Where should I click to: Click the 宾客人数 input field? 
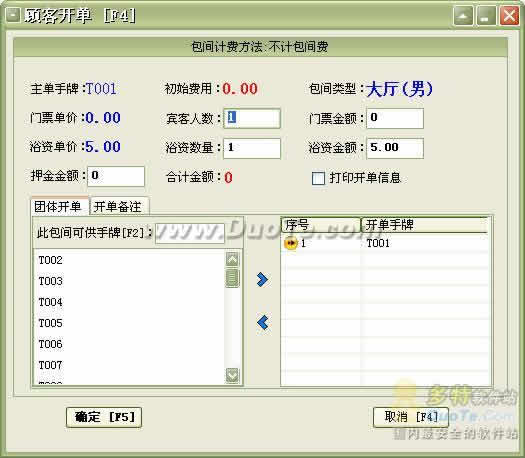click(x=252, y=118)
